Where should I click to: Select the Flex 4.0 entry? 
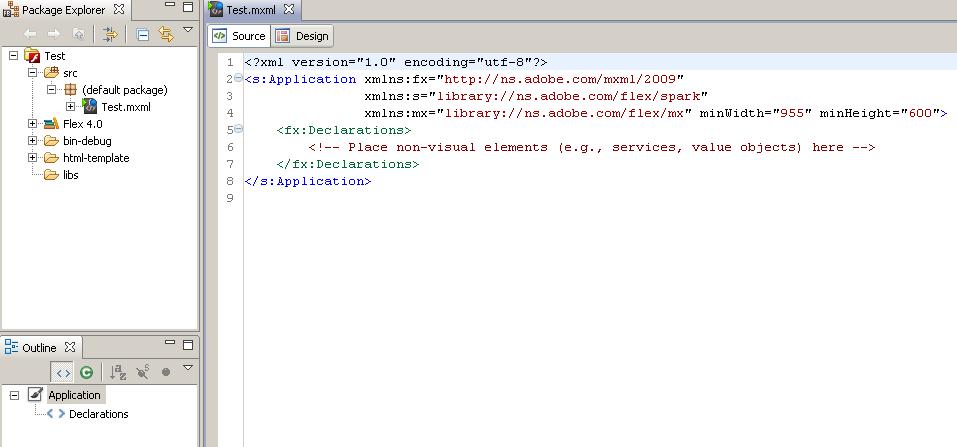click(x=82, y=124)
